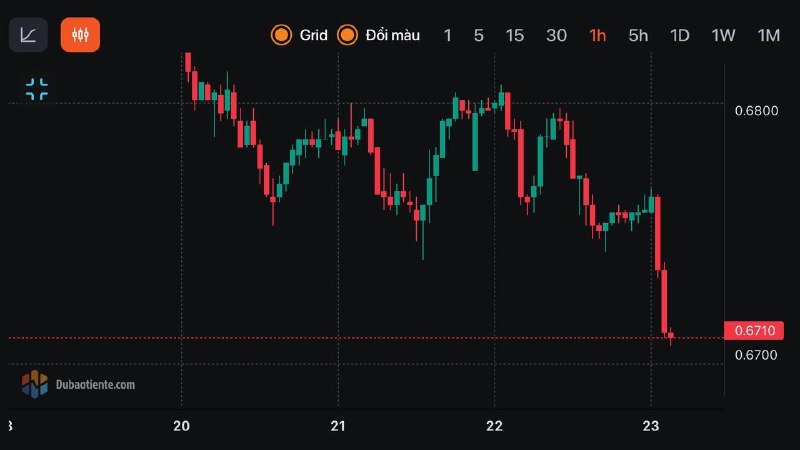
Task: Collapse the chart from fullscreen
Action: 37,89
